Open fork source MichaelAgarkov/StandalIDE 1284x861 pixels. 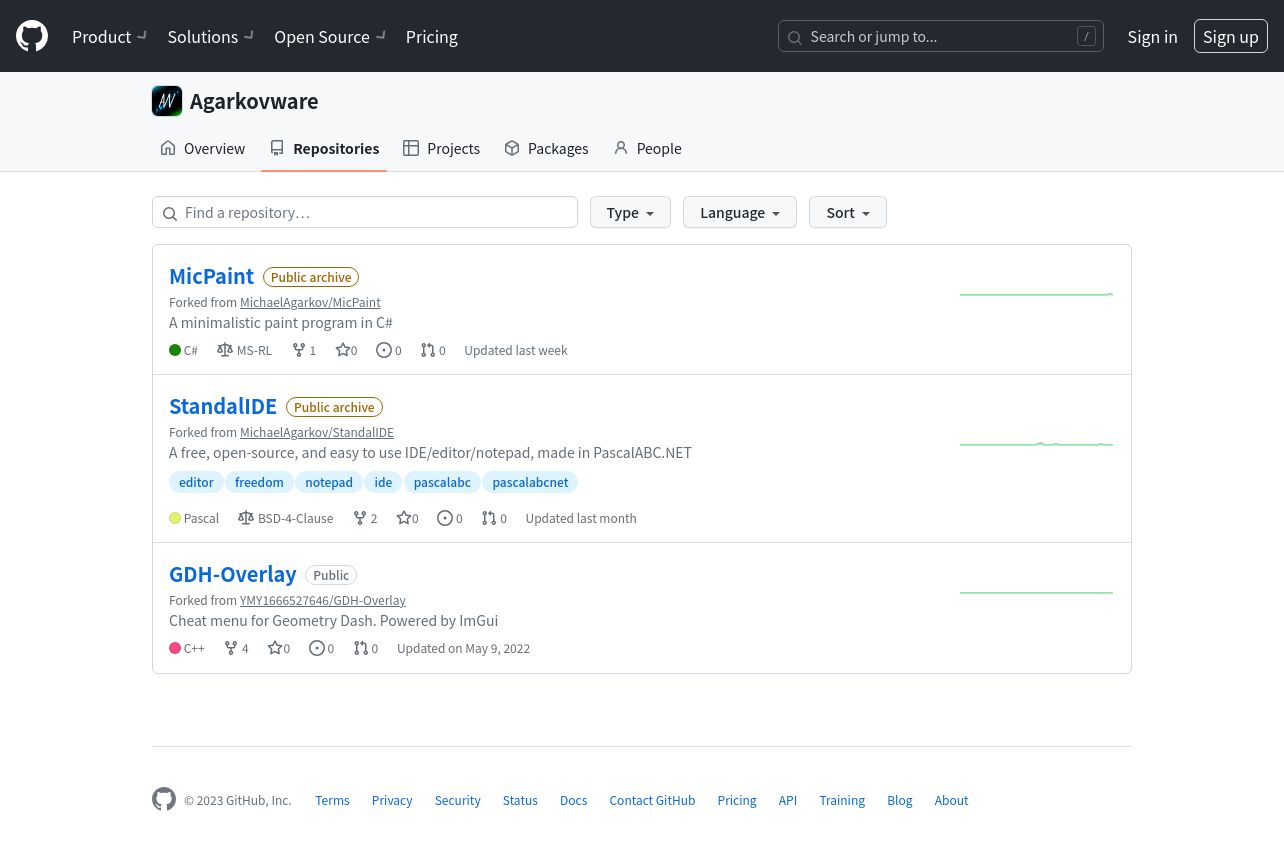coord(317,432)
